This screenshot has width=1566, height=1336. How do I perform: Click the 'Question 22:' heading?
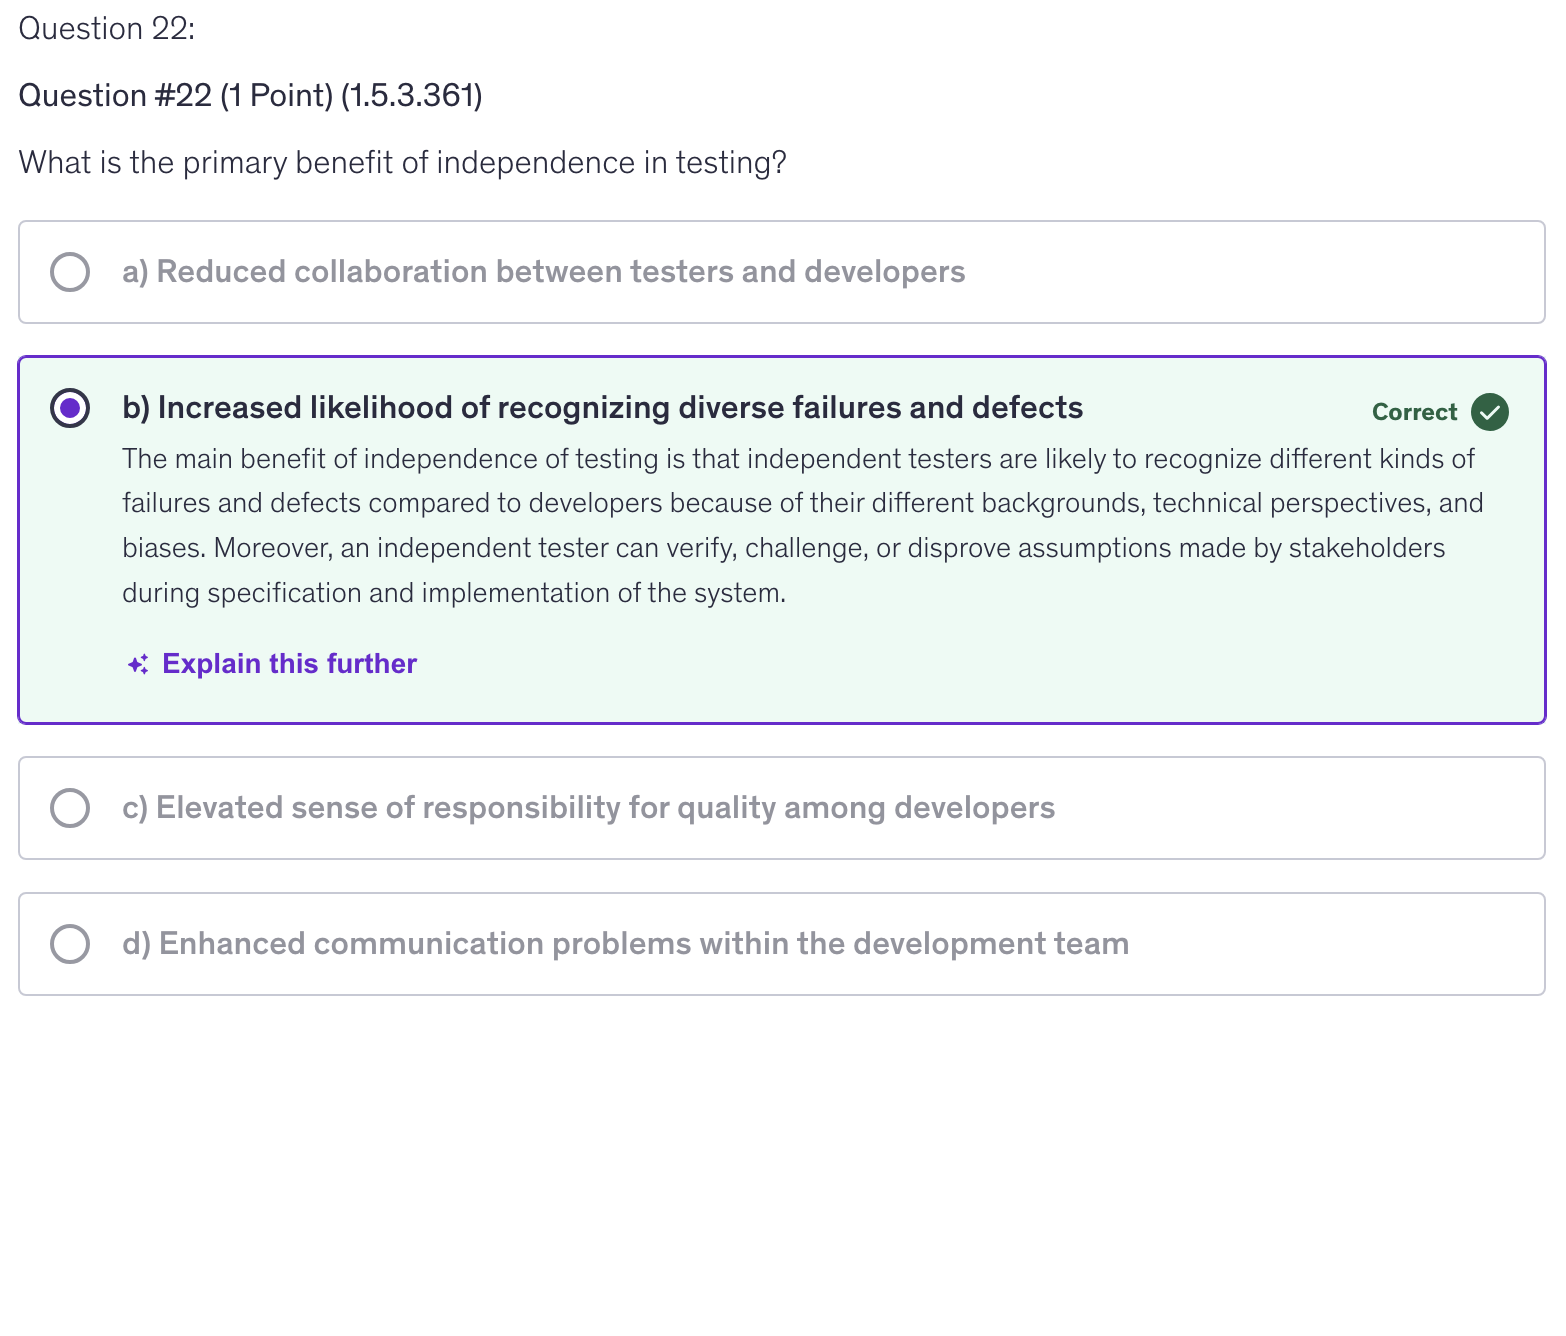107,29
